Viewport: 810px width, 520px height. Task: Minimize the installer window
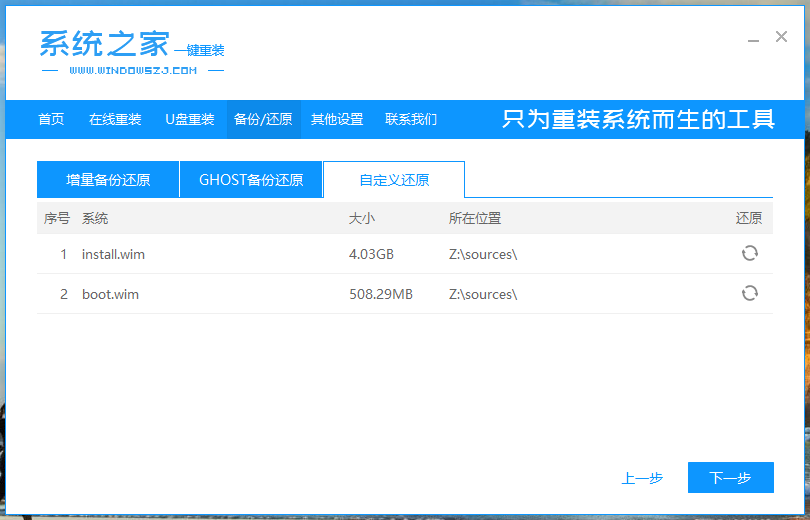[x=753, y=38]
